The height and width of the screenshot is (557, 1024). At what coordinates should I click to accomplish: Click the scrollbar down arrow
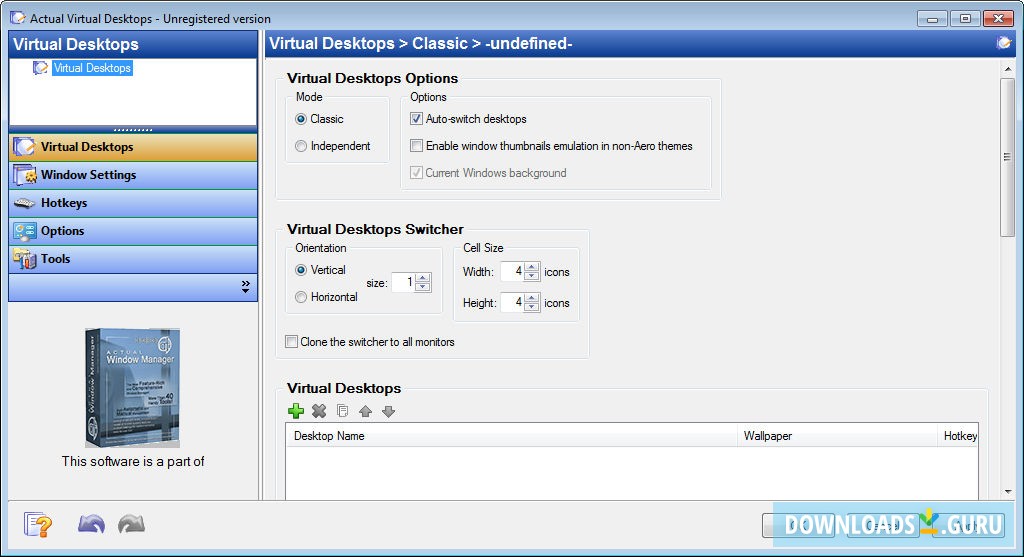1008,492
